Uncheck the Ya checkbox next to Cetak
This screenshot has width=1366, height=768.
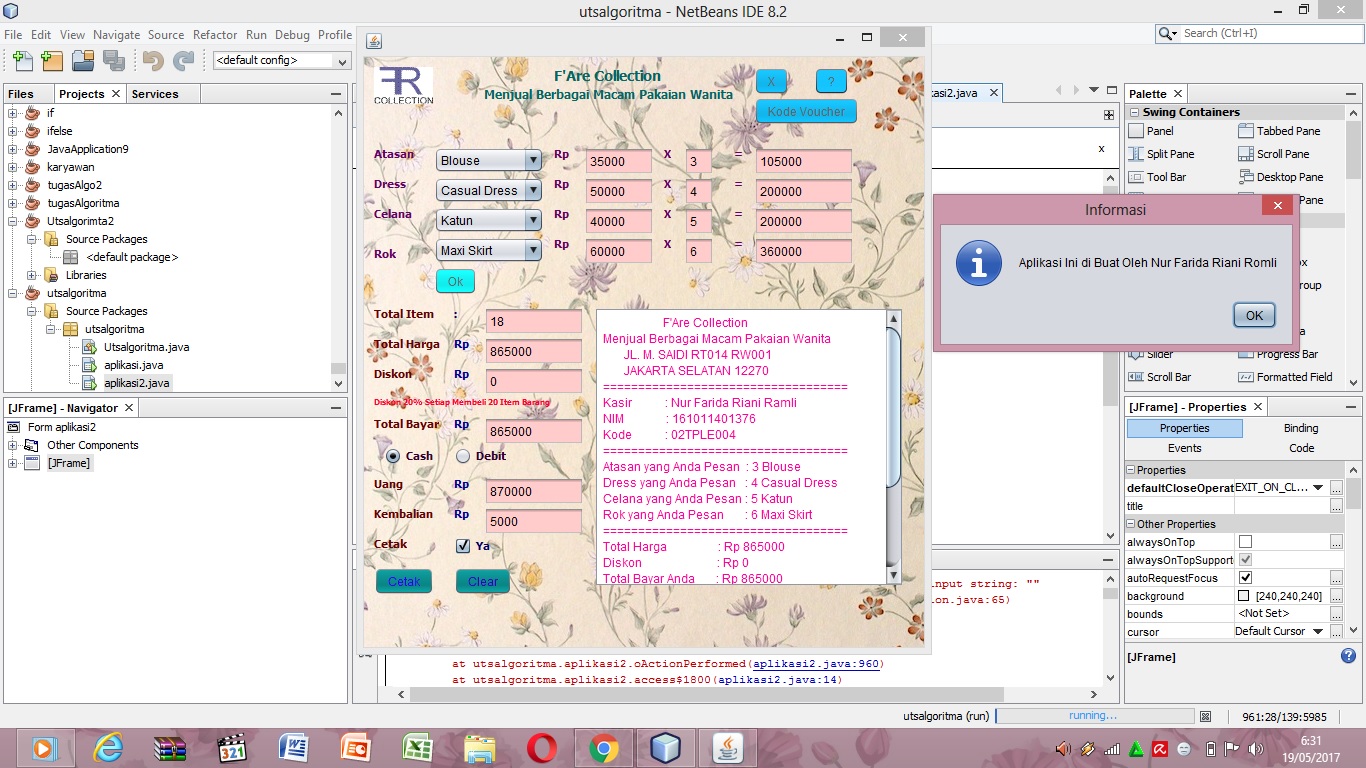(x=462, y=546)
